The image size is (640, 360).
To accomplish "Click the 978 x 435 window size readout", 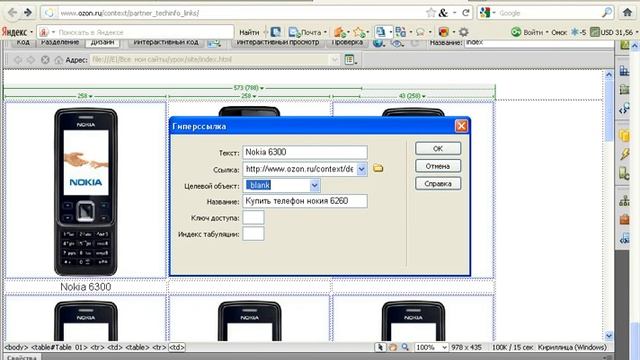I will click(467, 347).
